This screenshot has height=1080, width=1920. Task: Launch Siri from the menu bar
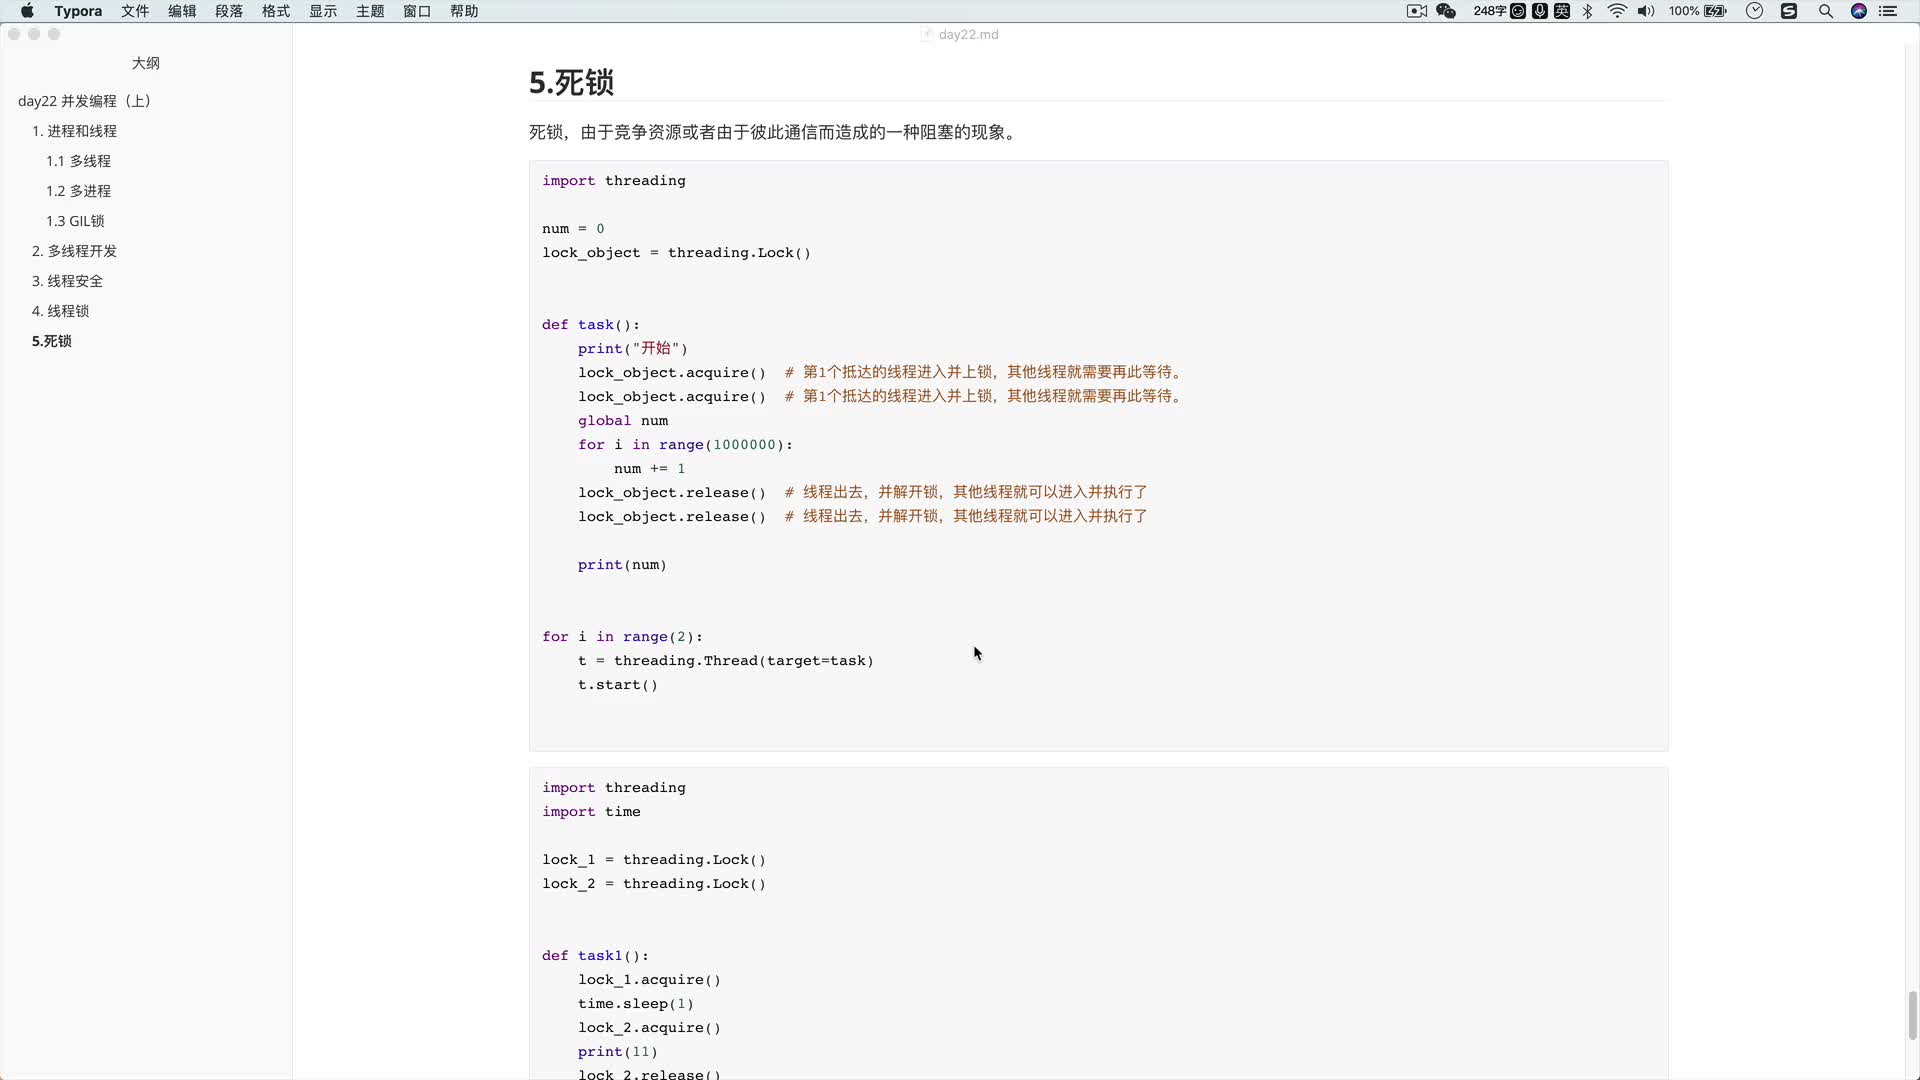[x=1859, y=11]
